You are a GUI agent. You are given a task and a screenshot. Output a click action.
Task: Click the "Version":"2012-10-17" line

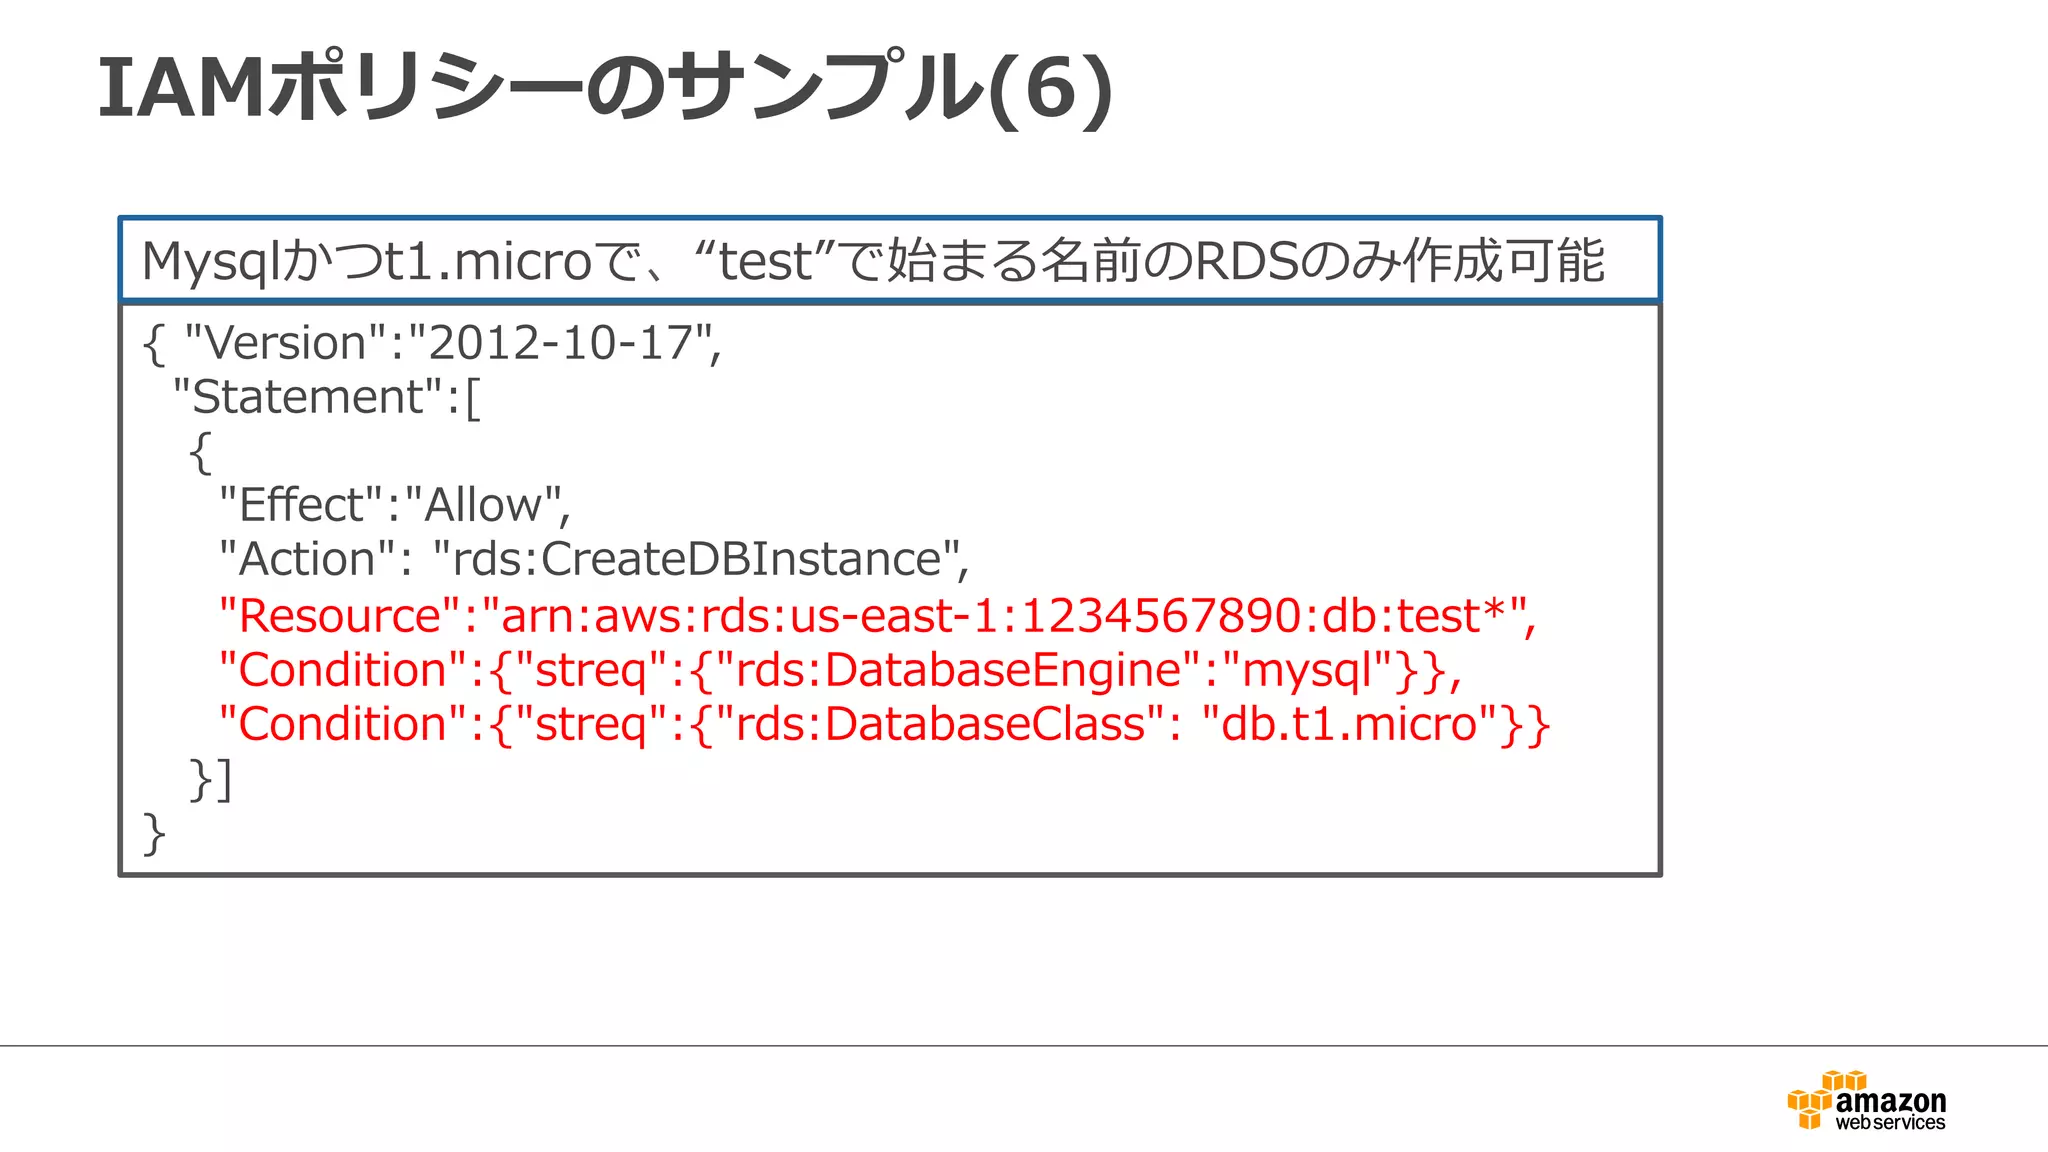[432, 344]
